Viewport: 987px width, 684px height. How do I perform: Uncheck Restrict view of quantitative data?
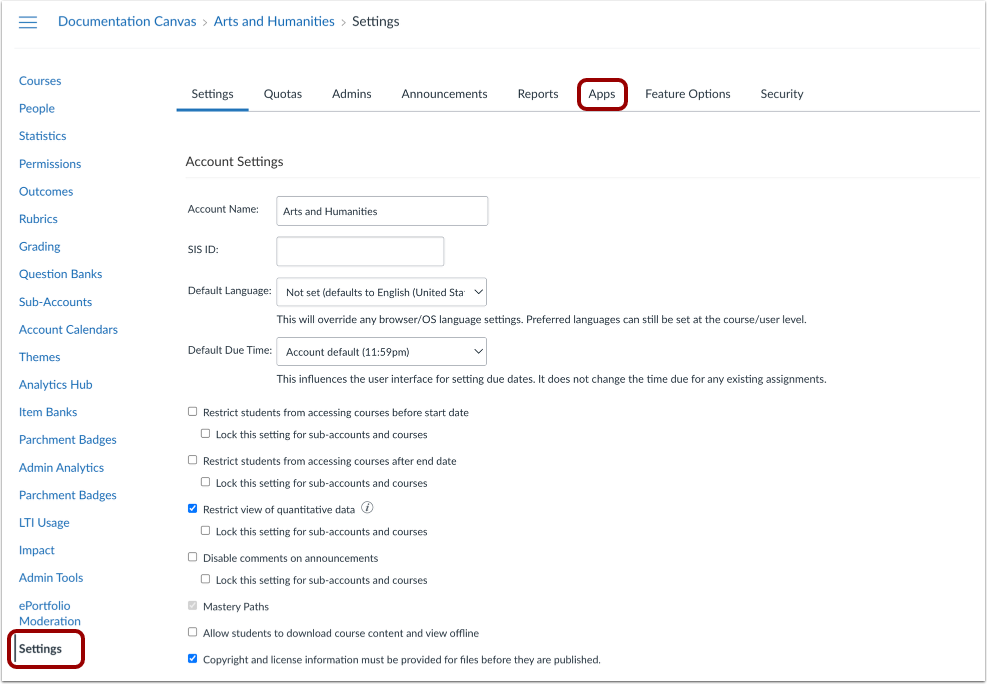[x=192, y=508]
